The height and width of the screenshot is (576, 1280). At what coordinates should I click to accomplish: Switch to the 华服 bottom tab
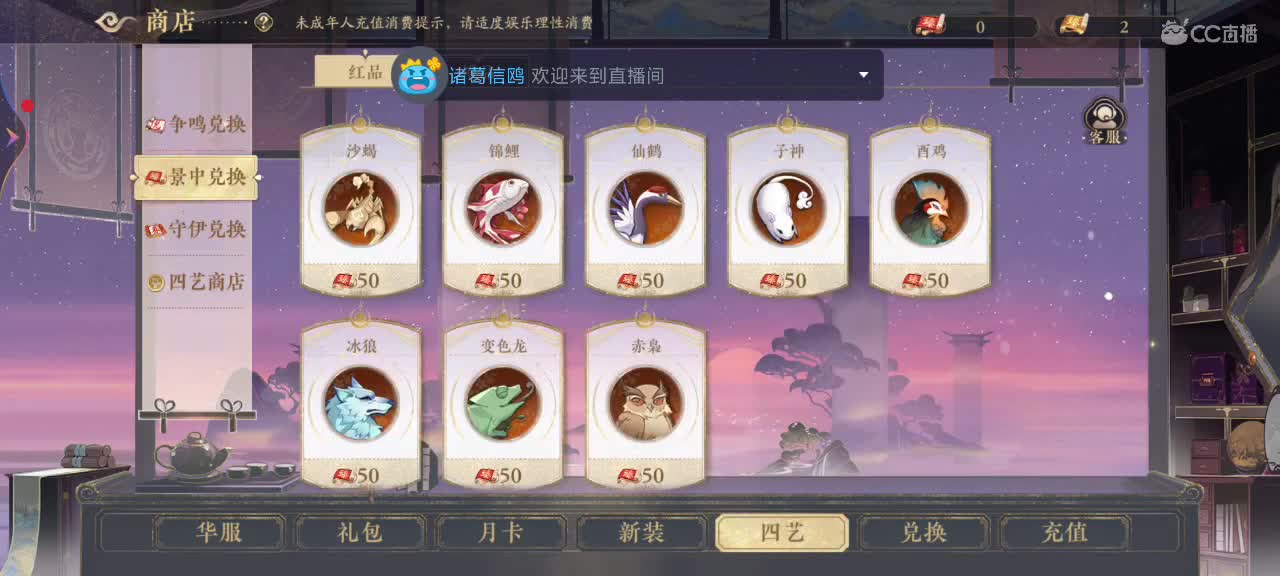coord(218,532)
